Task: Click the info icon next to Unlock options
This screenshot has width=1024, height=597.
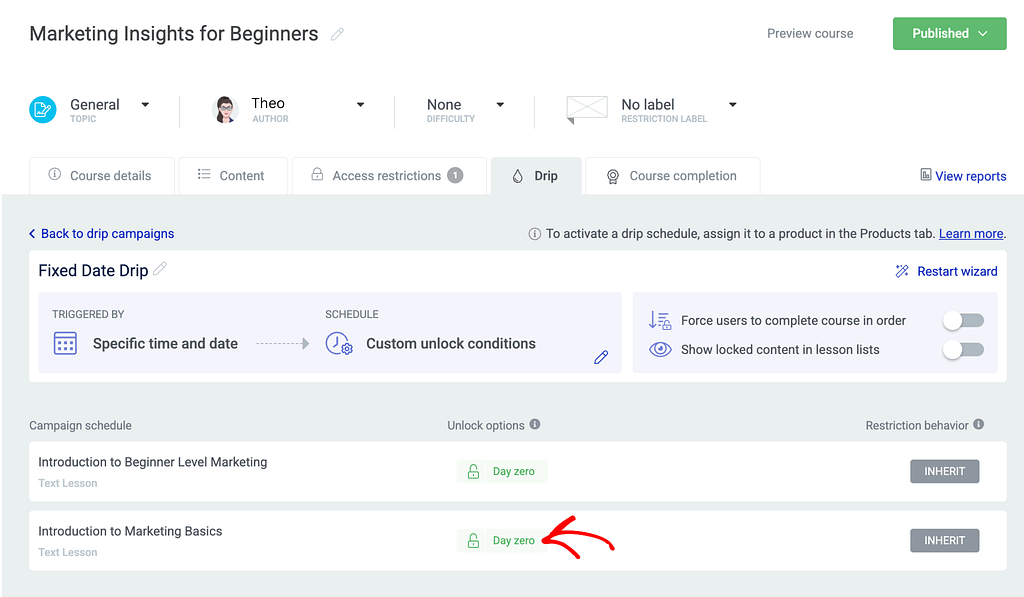Action: (535, 424)
